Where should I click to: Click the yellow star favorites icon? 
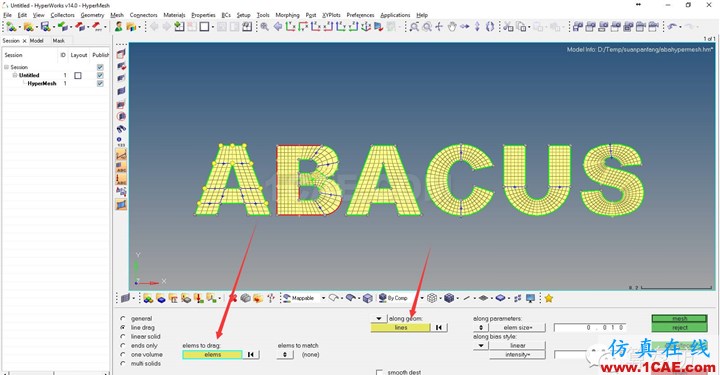549,298
